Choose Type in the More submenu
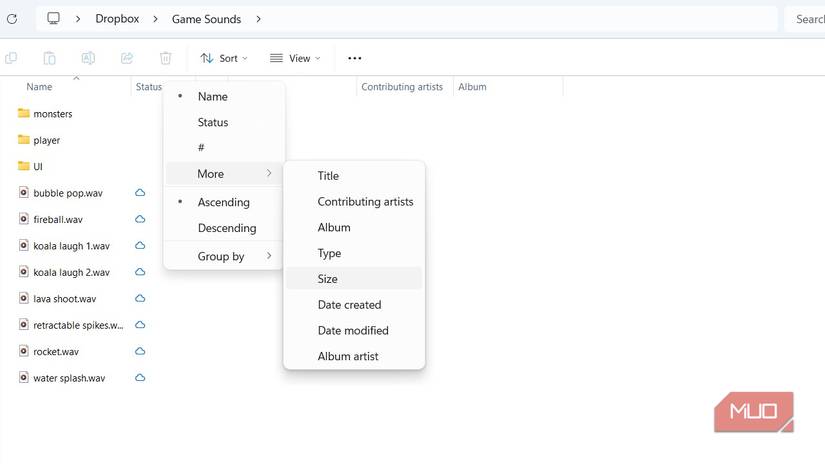825x464 pixels. click(x=354, y=253)
